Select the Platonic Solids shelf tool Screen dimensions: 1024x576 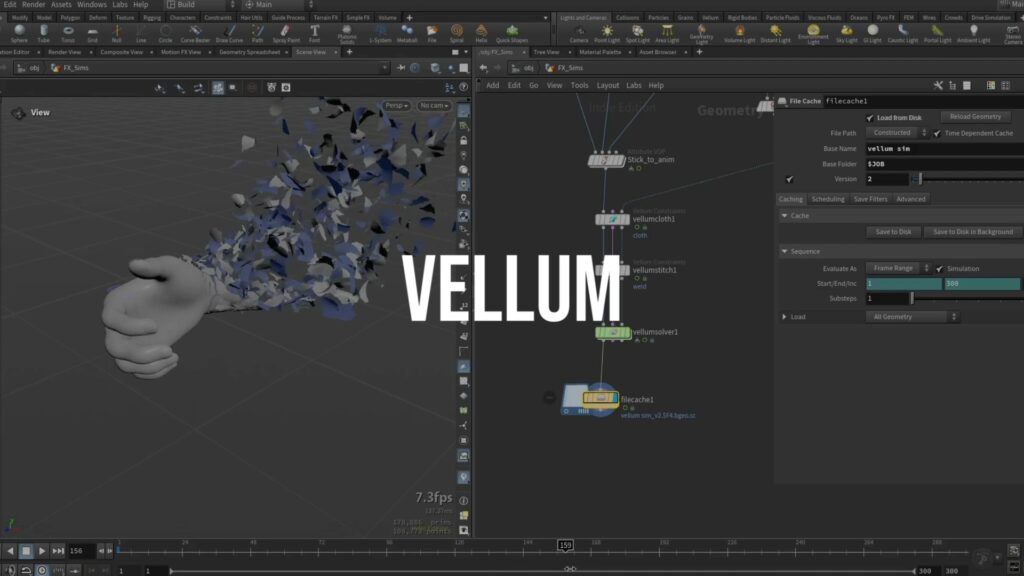click(347, 34)
